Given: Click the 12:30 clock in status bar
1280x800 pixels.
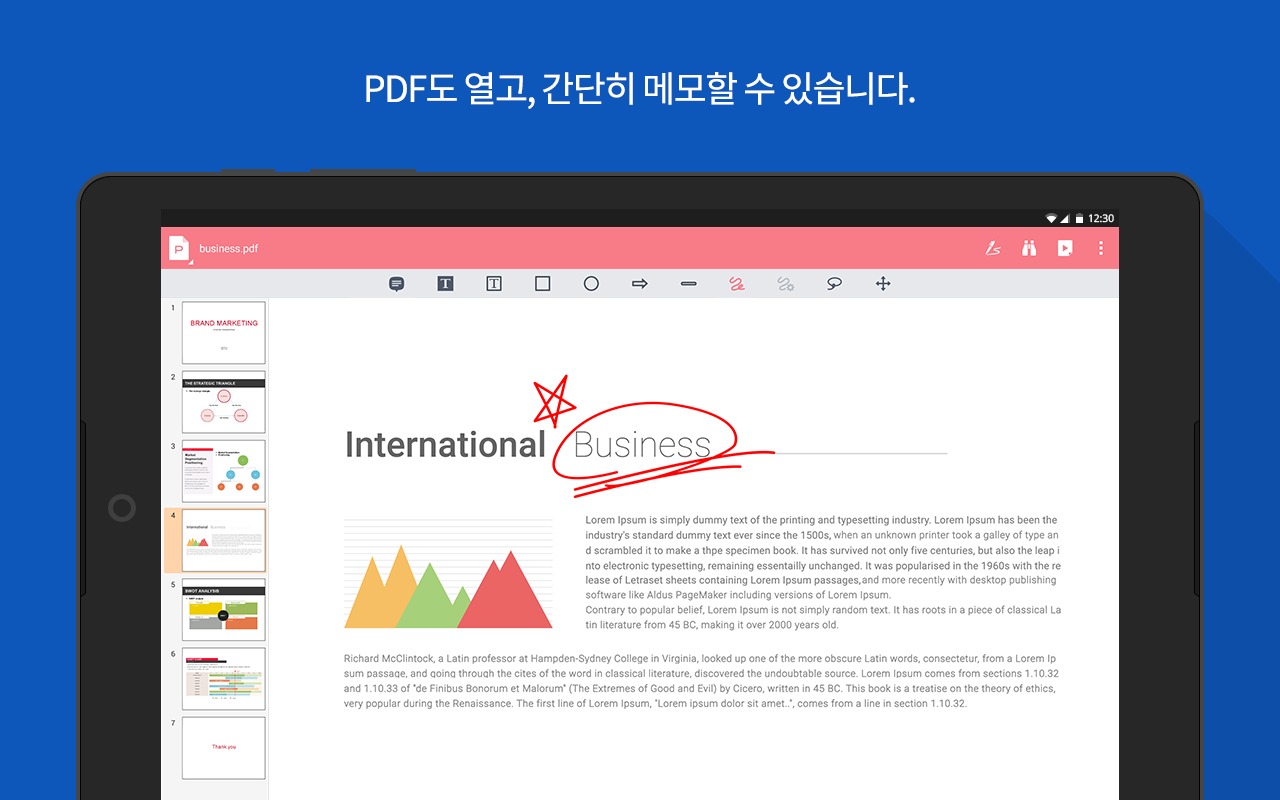Looking at the screenshot, I should pos(1101,218).
